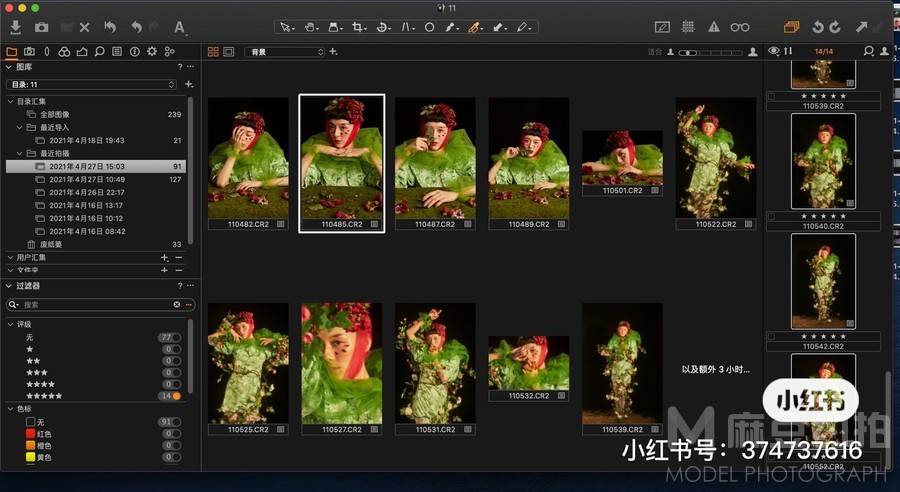Select thumbnail 110487.CR2
Screen dimensions: 900x492
pyautogui.click(x=435, y=164)
